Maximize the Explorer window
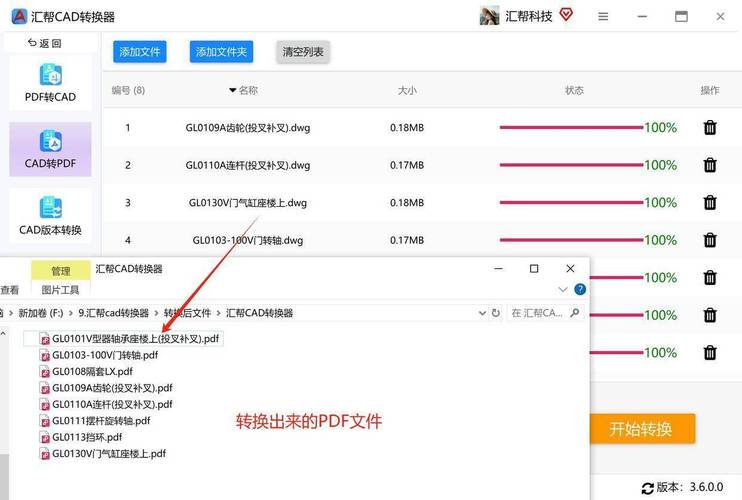742x500 pixels. (534, 269)
